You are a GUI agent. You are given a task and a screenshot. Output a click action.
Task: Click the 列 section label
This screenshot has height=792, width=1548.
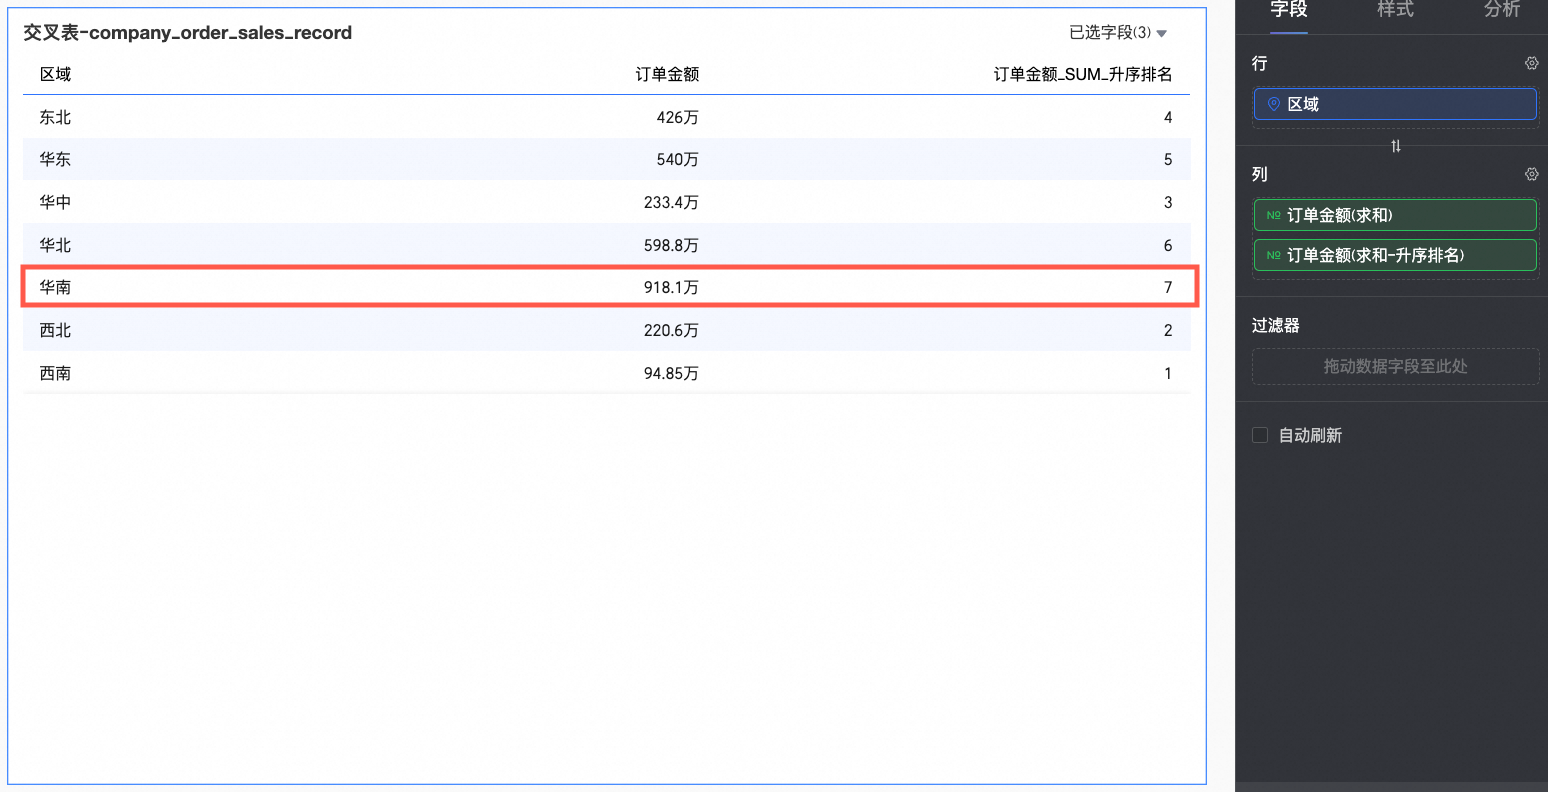click(x=1259, y=174)
